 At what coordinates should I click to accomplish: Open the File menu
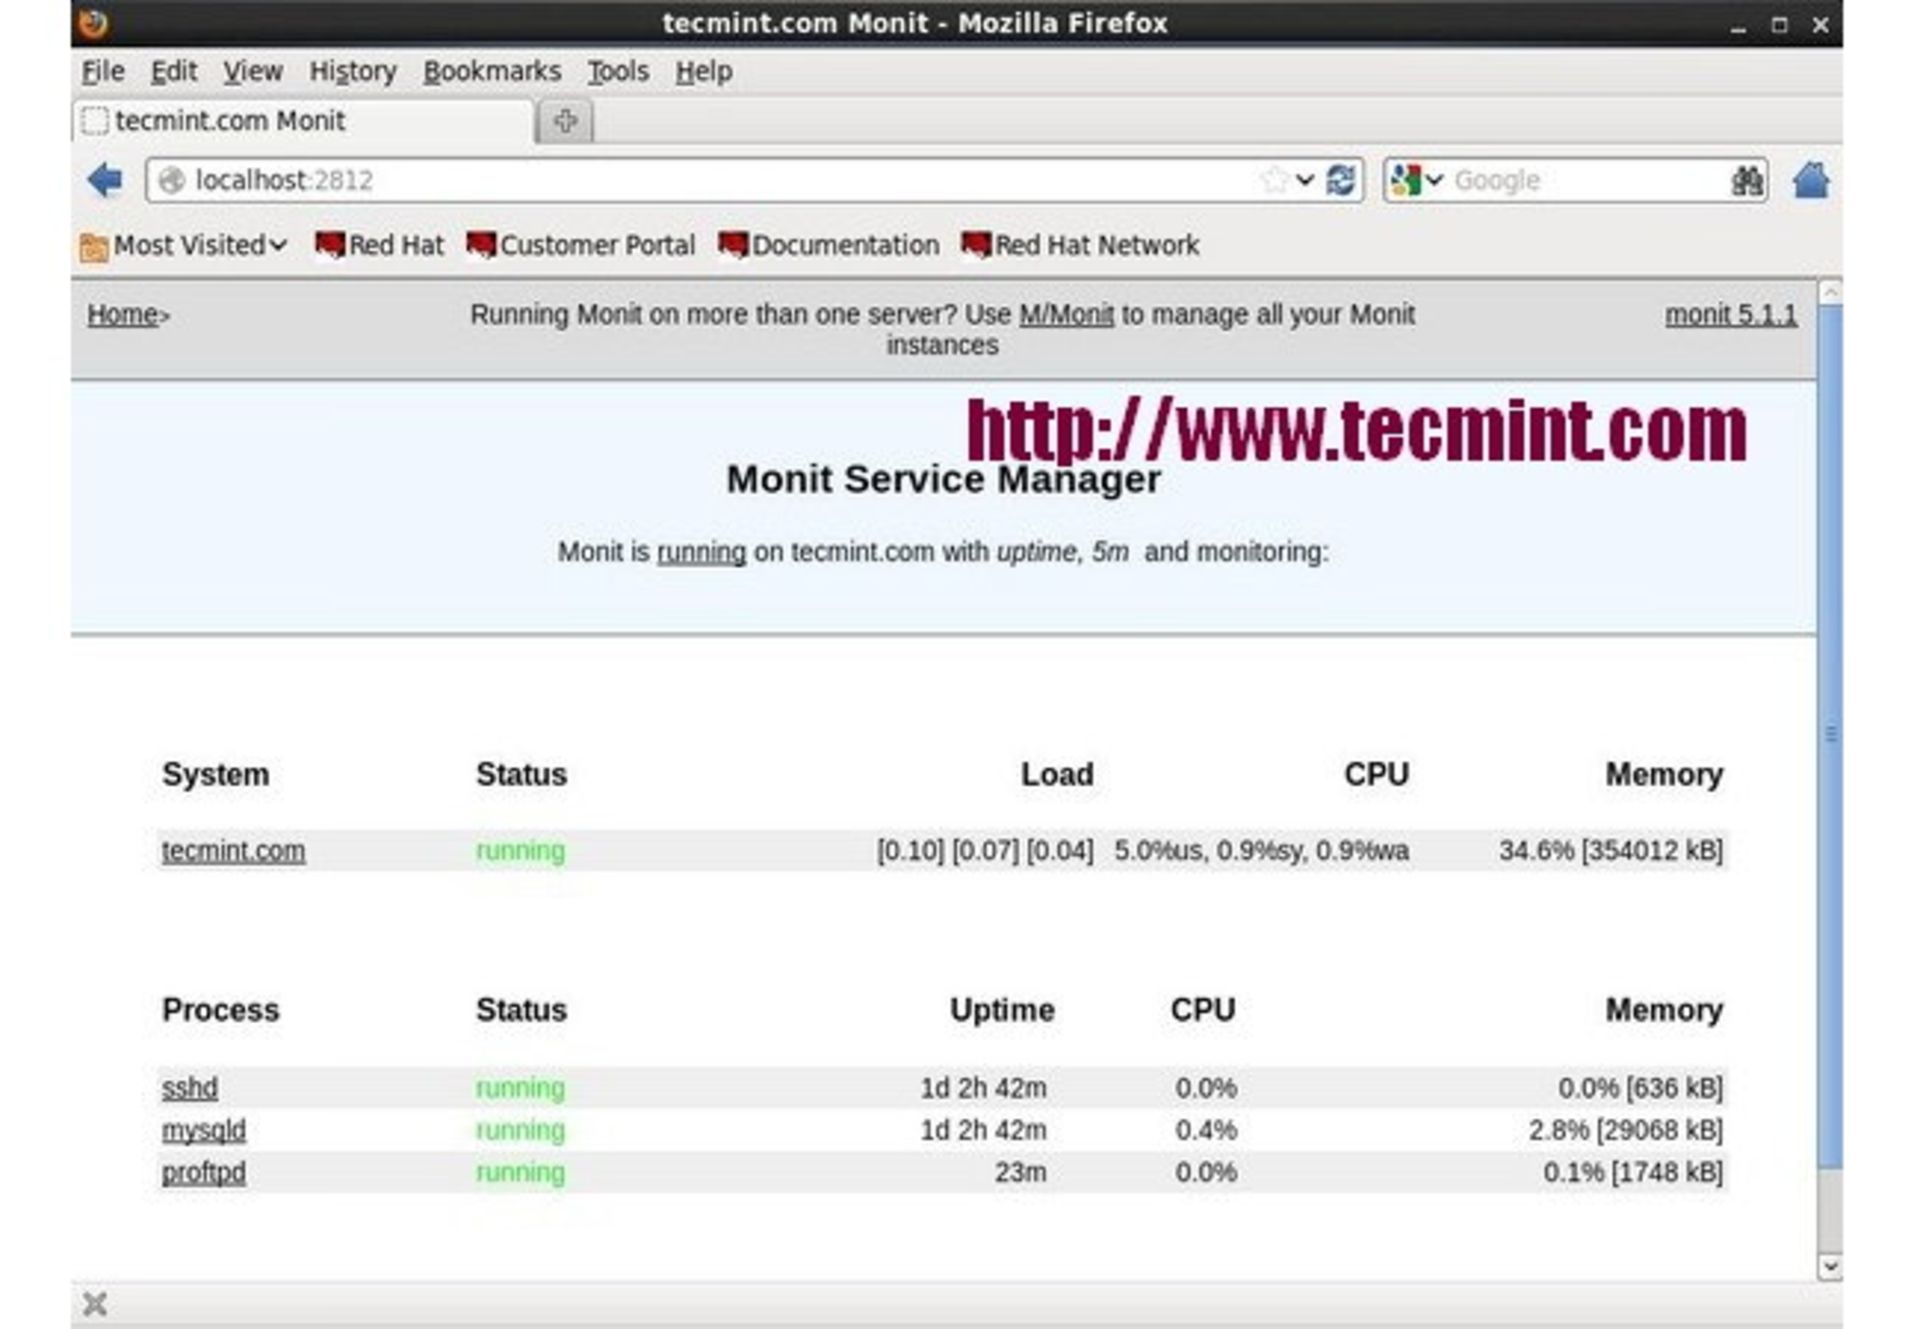[x=103, y=72]
